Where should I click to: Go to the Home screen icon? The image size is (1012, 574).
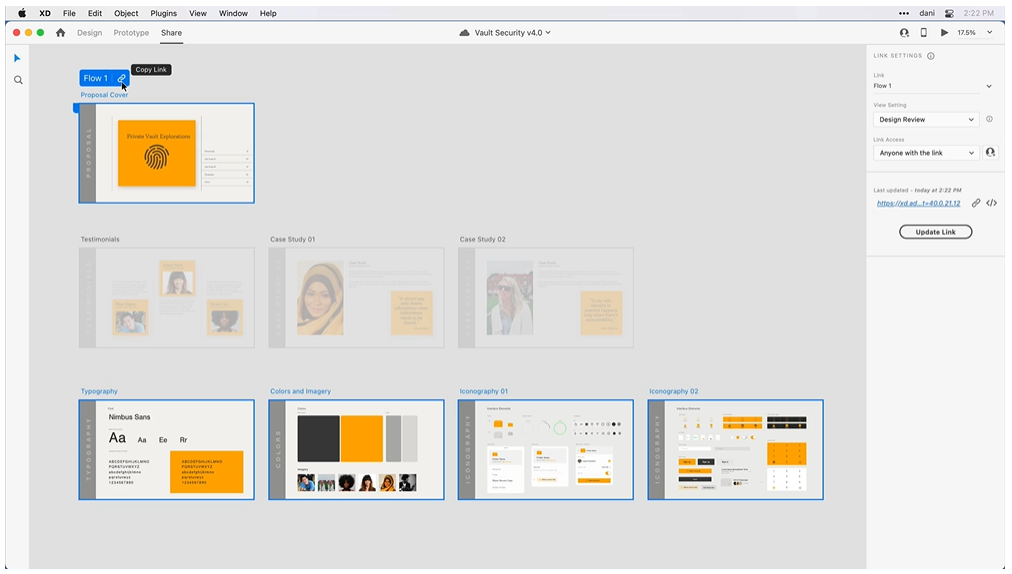coord(60,33)
